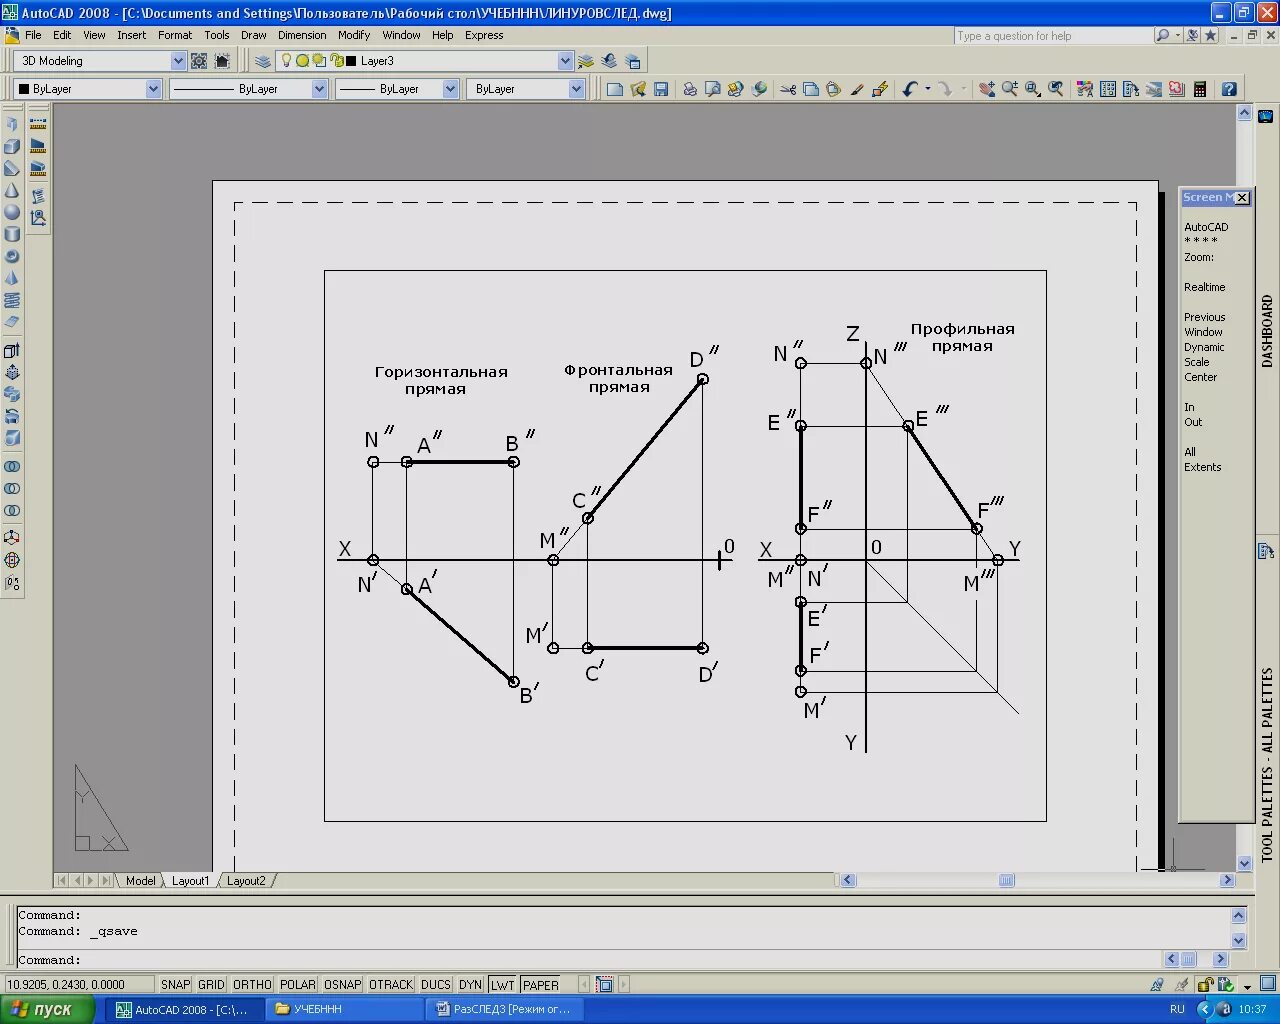This screenshot has width=1280, height=1024.
Task: Switch to the Layout2 tab
Action: (246, 881)
